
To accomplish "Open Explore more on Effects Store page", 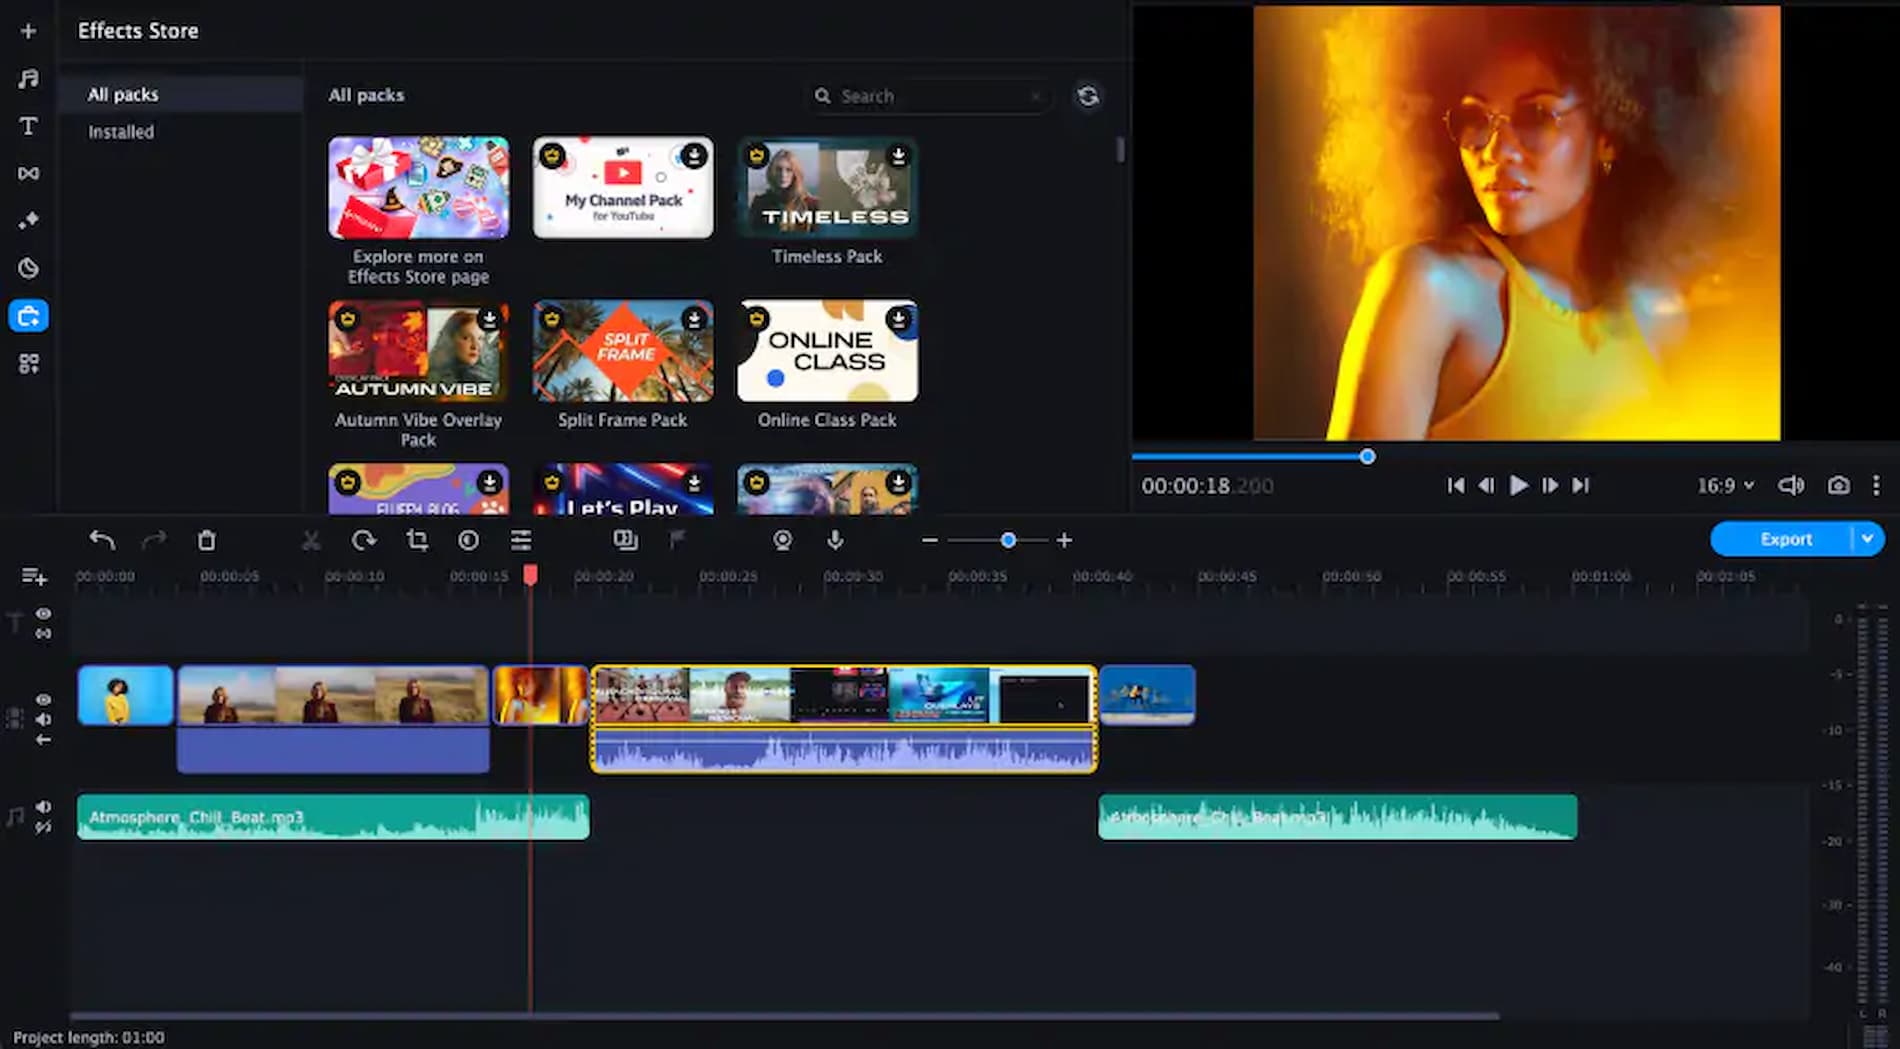I will pos(418,188).
